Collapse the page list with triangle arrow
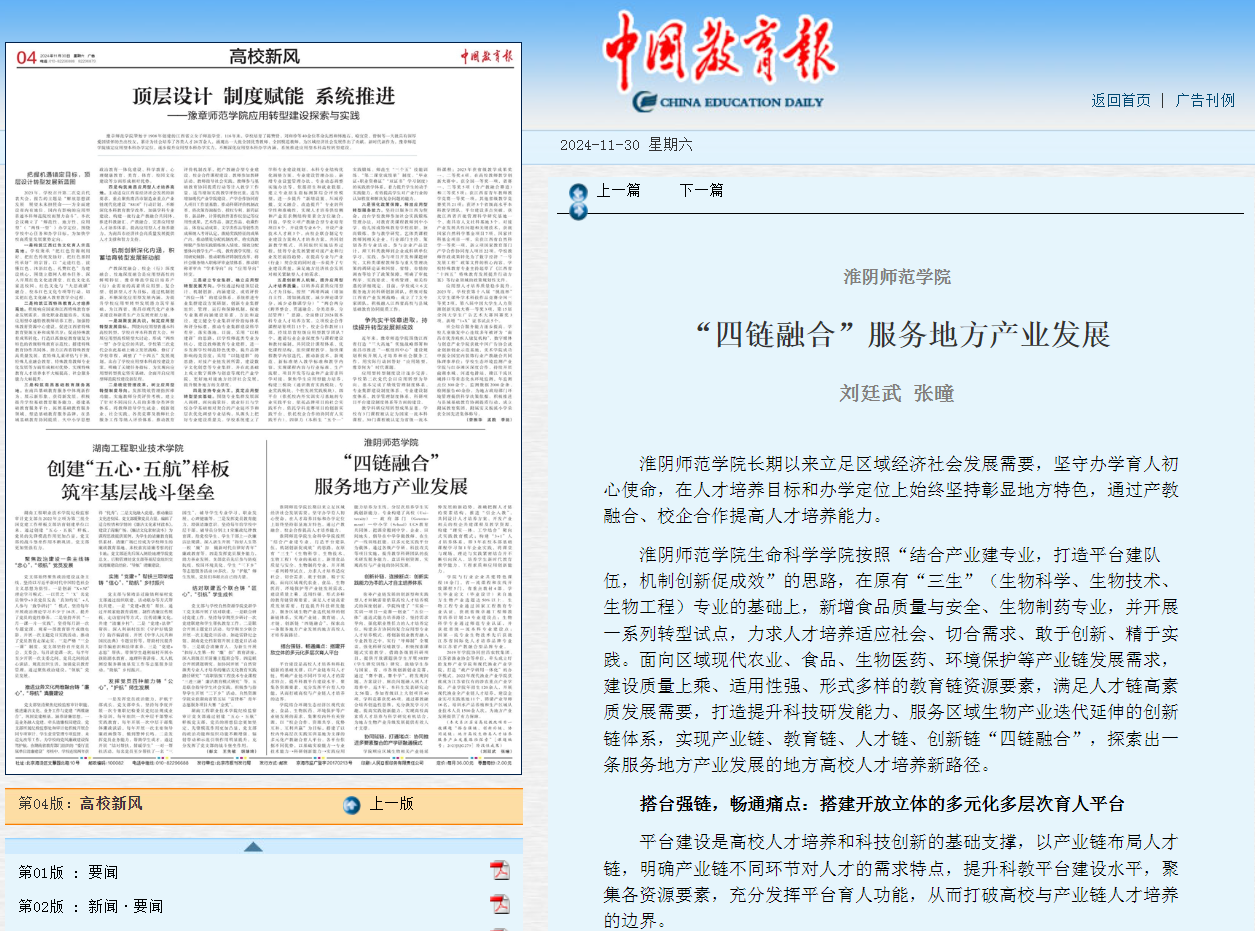Viewport: 1255px width, 931px height. [x=254, y=846]
